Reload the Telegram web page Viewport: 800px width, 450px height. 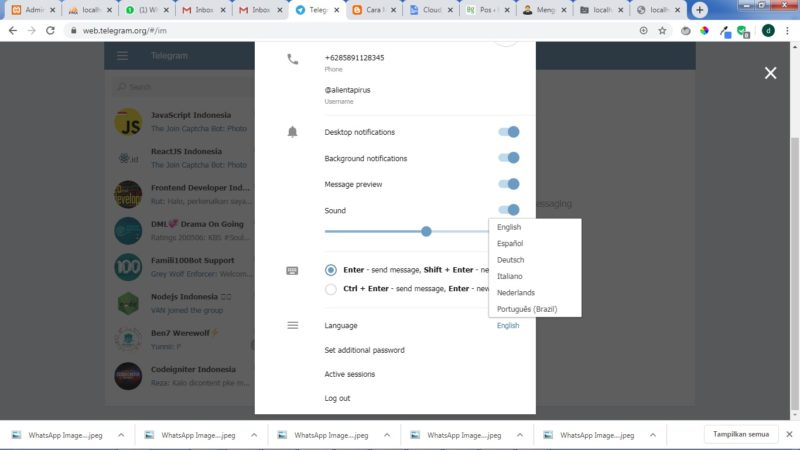pyautogui.click(x=50, y=31)
